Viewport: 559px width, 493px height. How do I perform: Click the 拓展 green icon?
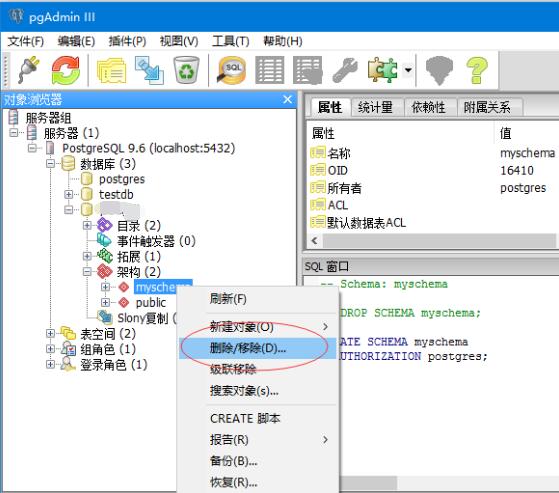105,256
